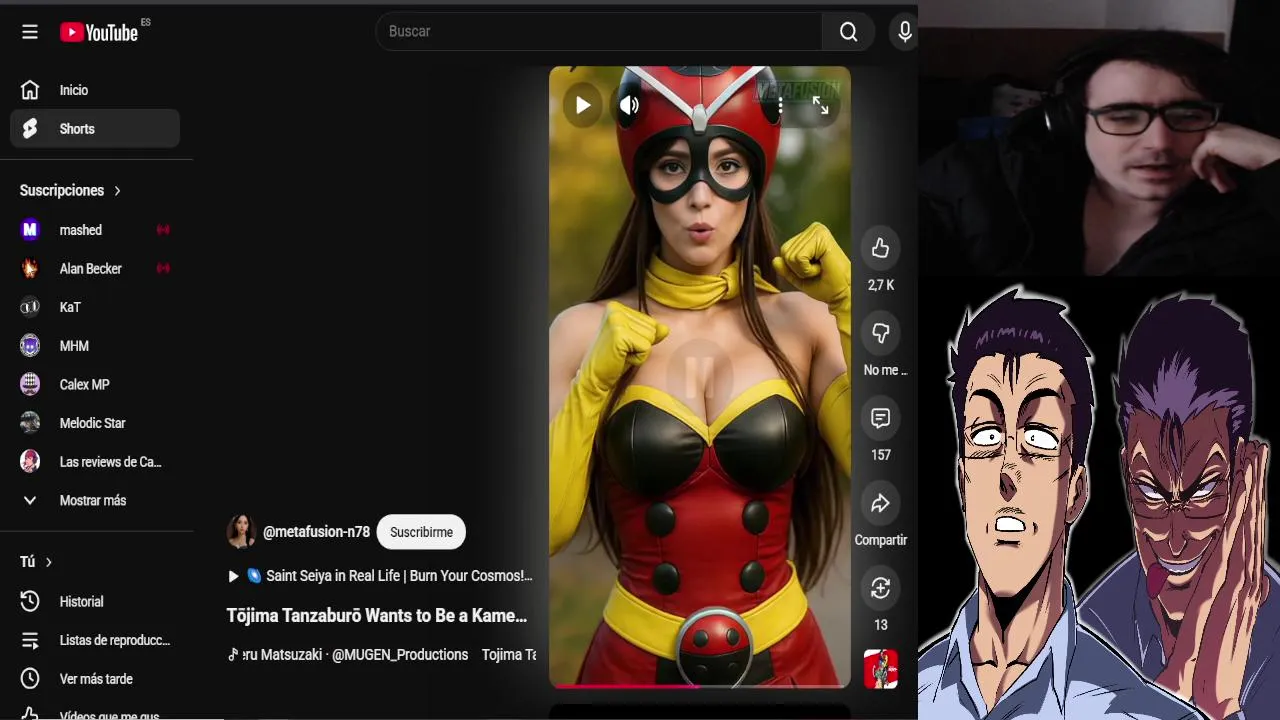The width and height of the screenshot is (1280, 720).
Task: Click KaT channel avatar icon
Action: pyautogui.click(x=30, y=307)
